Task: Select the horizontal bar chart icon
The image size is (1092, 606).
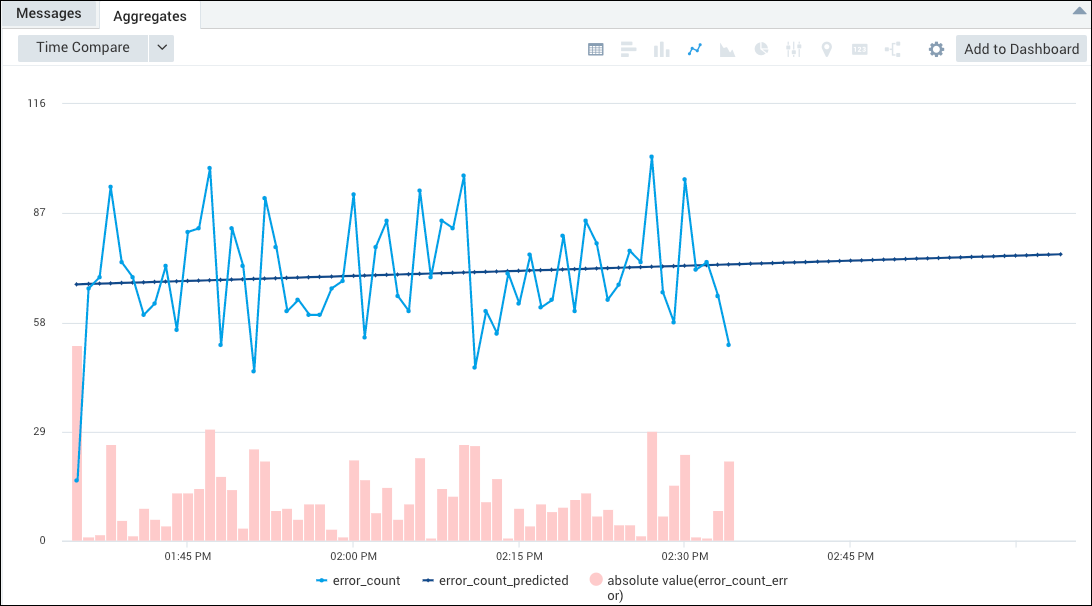Action: coord(628,48)
